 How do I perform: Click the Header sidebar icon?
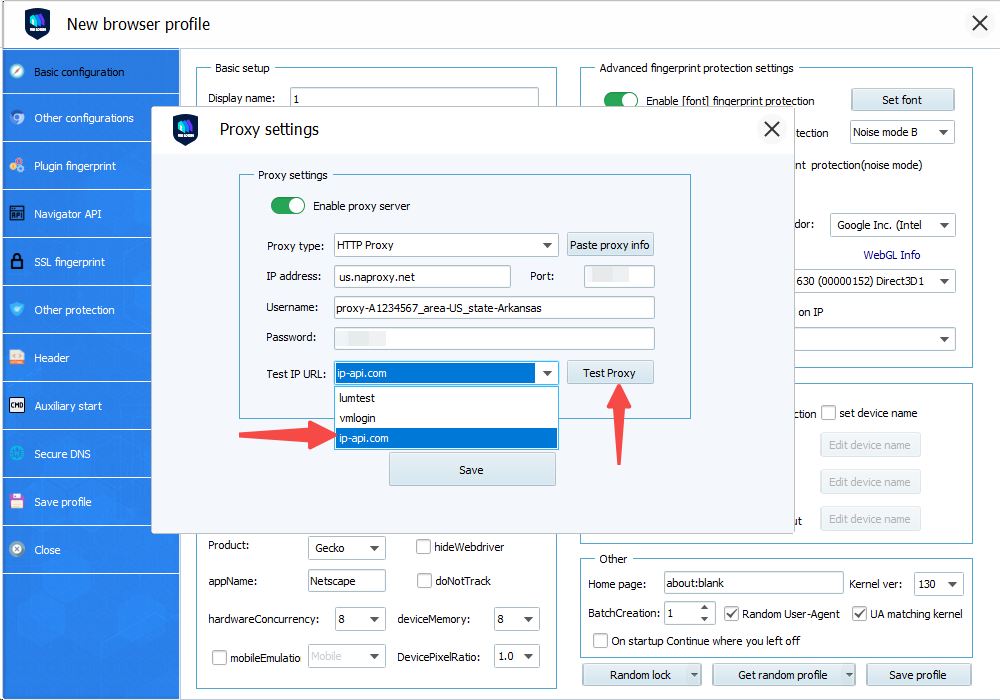(17, 358)
